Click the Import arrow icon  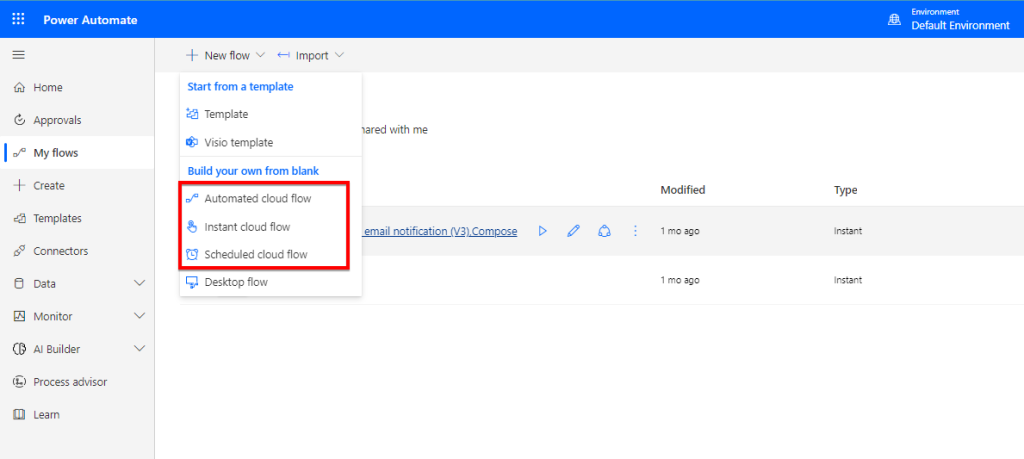[283, 55]
